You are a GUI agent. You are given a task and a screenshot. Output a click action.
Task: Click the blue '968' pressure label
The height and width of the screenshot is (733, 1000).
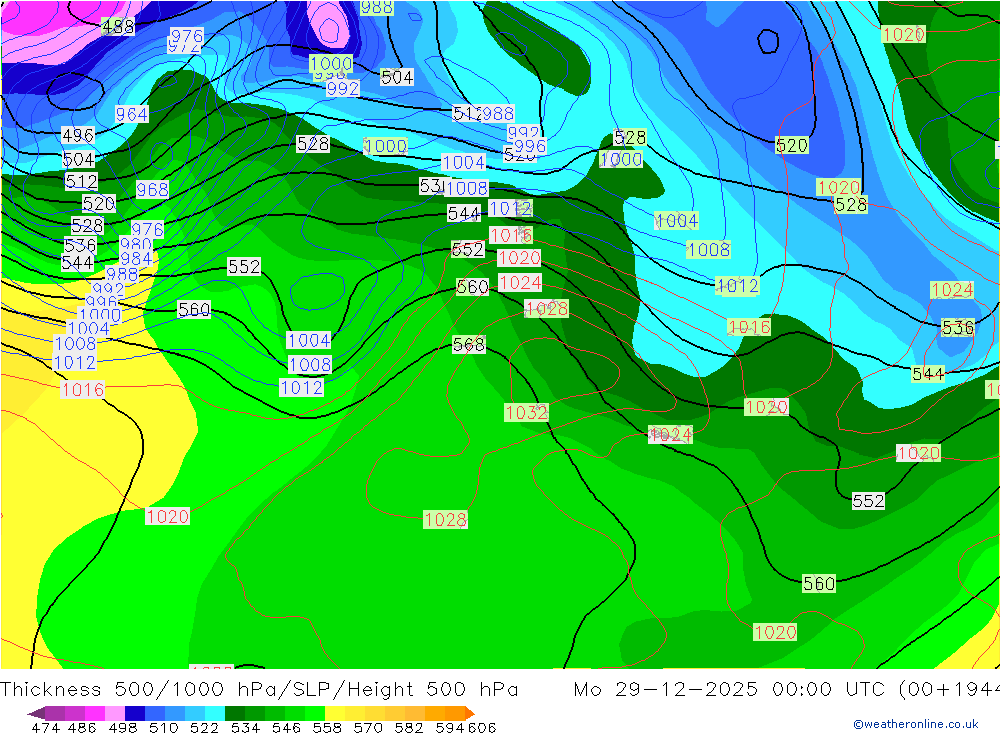pyautogui.click(x=152, y=189)
